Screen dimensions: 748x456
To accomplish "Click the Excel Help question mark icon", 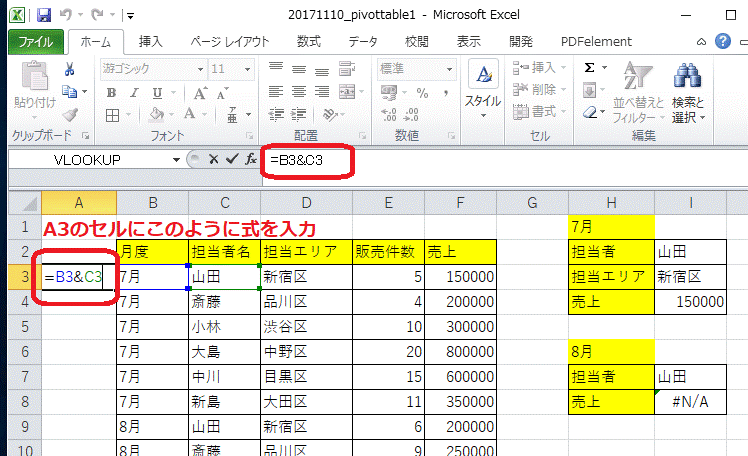I will click(x=722, y=41).
